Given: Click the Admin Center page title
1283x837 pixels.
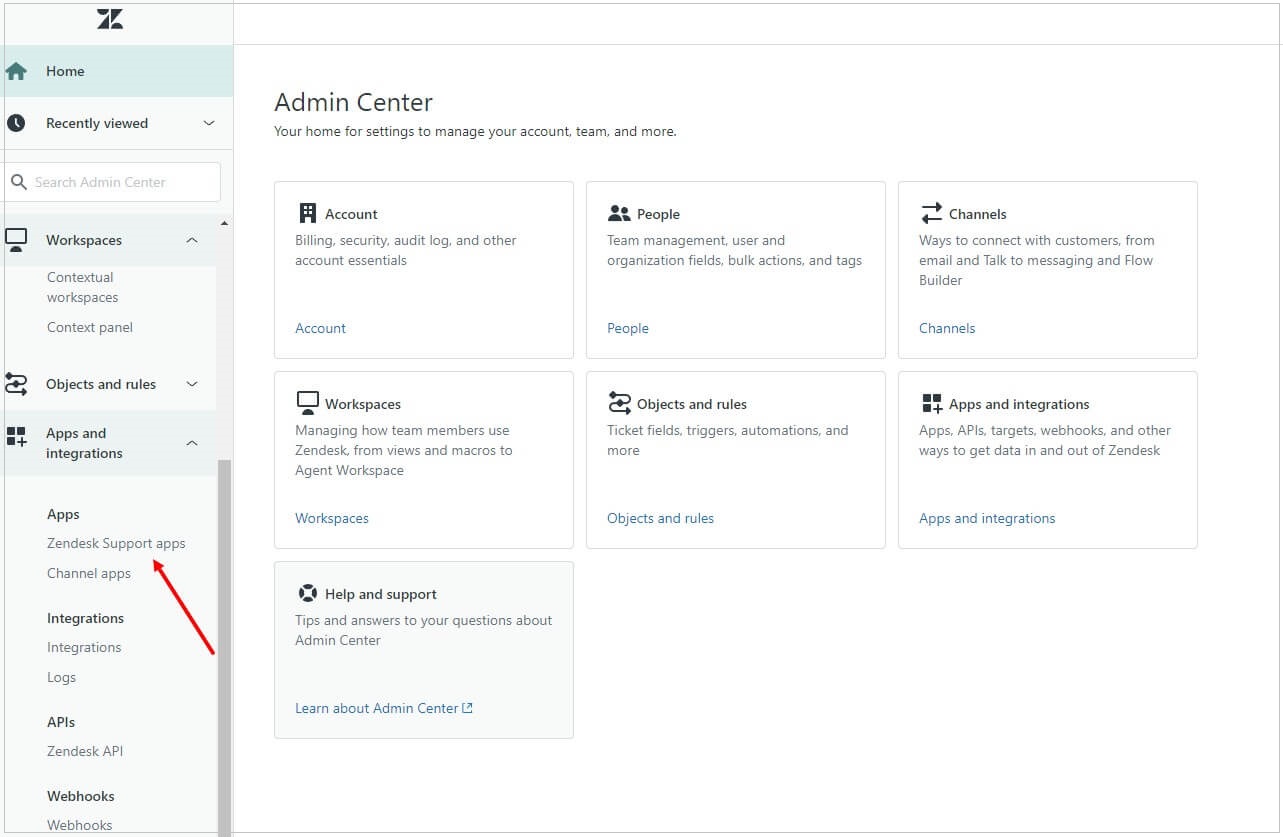Looking at the screenshot, I should click(353, 102).
